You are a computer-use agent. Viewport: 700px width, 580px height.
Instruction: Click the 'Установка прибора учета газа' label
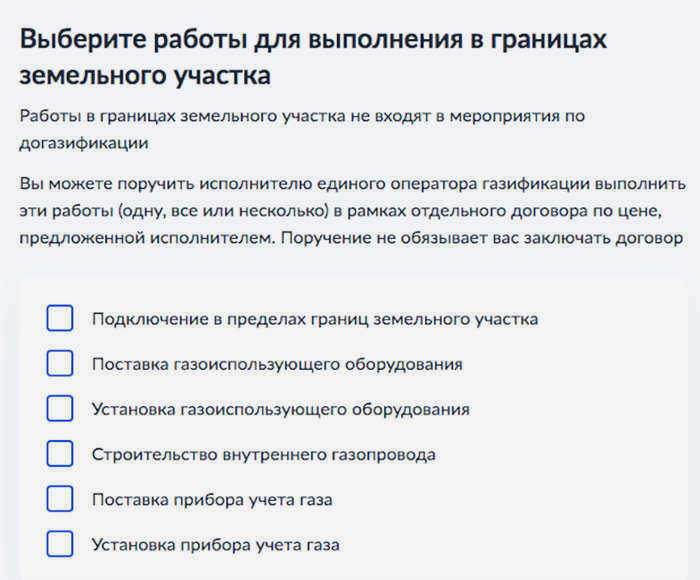pos(216,545)
